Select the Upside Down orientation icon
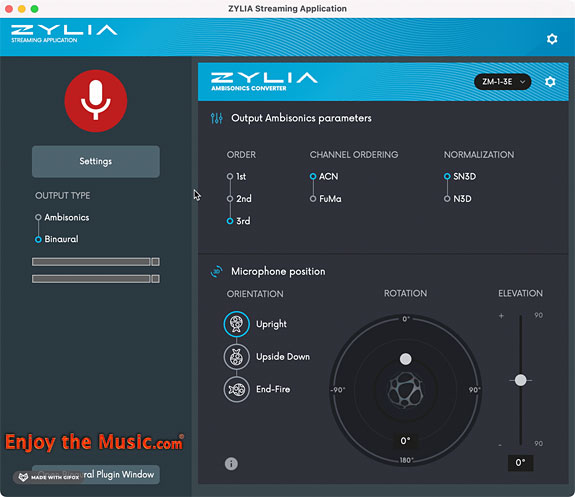This screenshot has height=497, width=575. (x=237, y=357)
